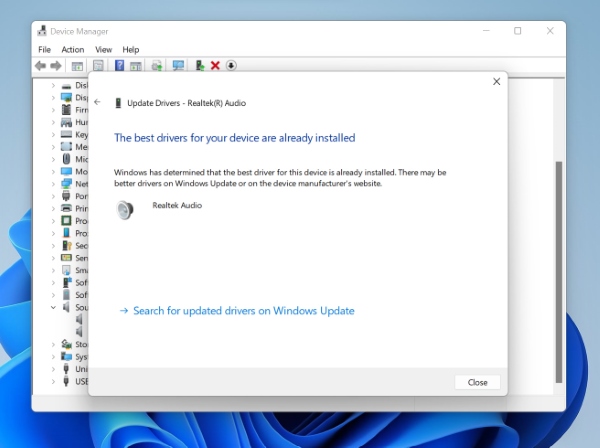The height and width of the screenshot is (448, 600).
Task: Select the System devices category icon
Action: click(66, 357)
